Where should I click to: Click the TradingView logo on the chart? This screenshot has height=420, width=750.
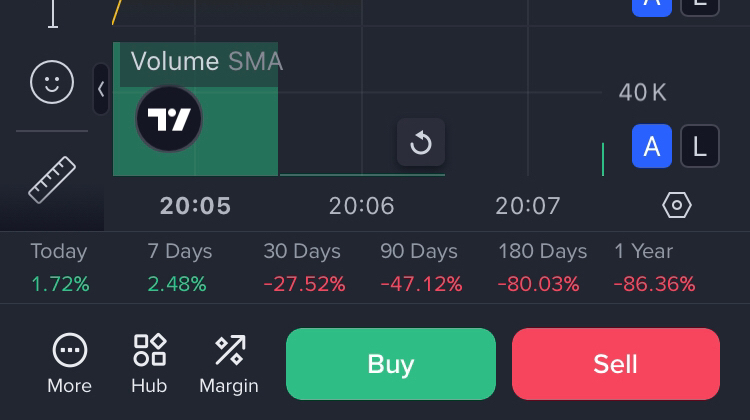pyautogui.click(x=169, y=120)
